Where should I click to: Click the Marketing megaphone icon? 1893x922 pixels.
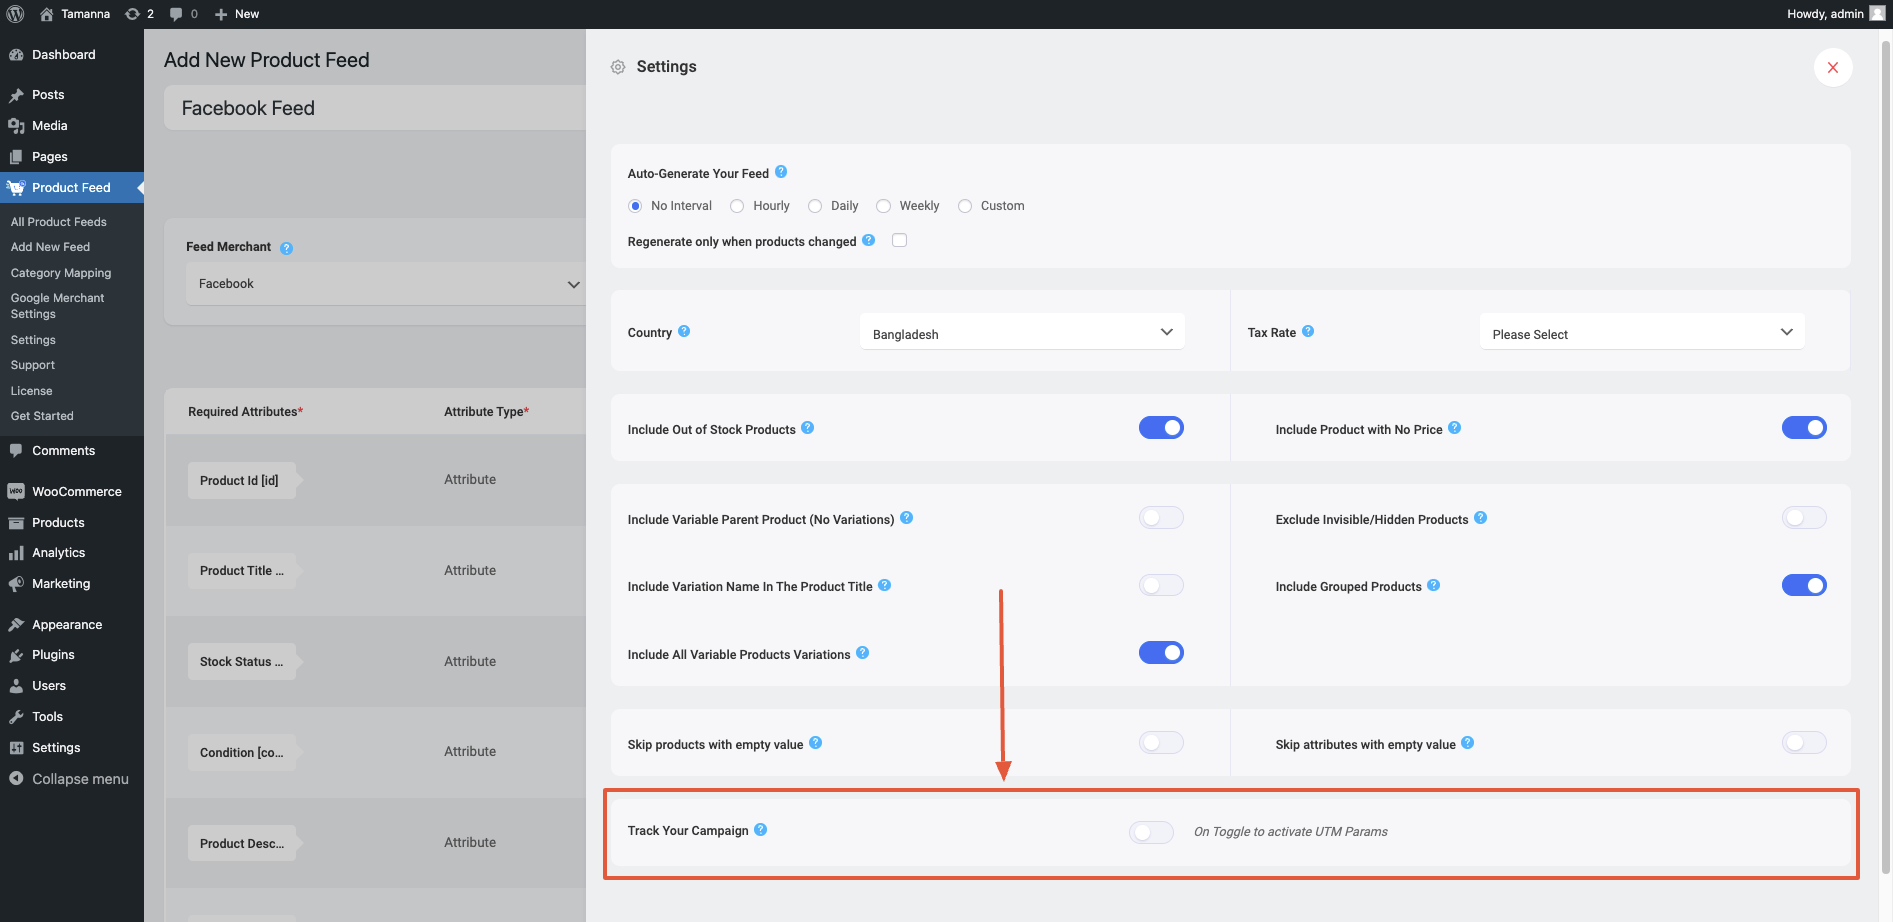coord(16,584)
